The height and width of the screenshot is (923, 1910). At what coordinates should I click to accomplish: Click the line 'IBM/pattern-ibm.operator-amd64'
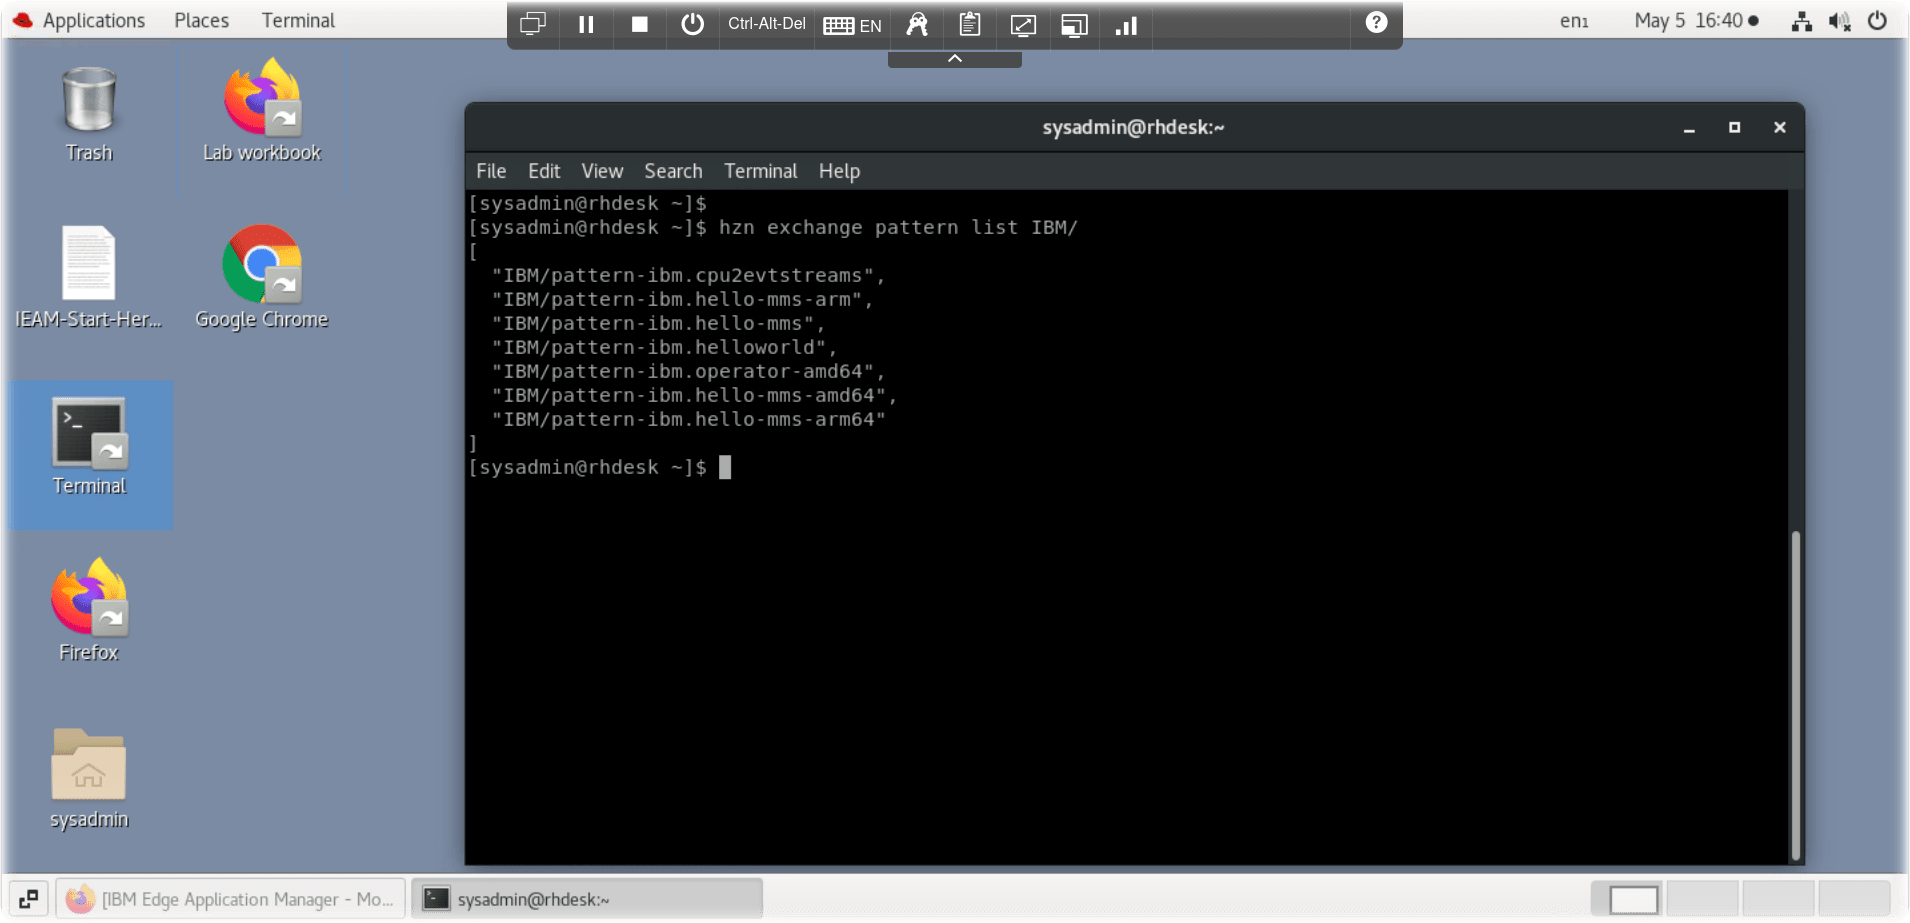pos(688,371)
